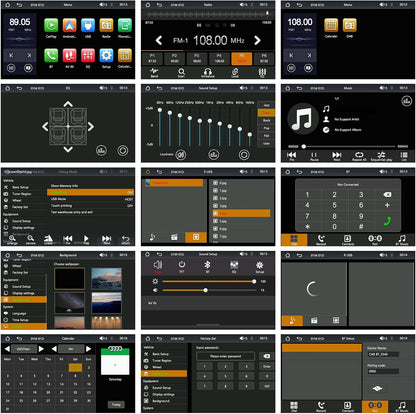The image size is (416, 414).
Task: Open Calendar icon in the 108.00 menu screen
Action: pos(331,25)
